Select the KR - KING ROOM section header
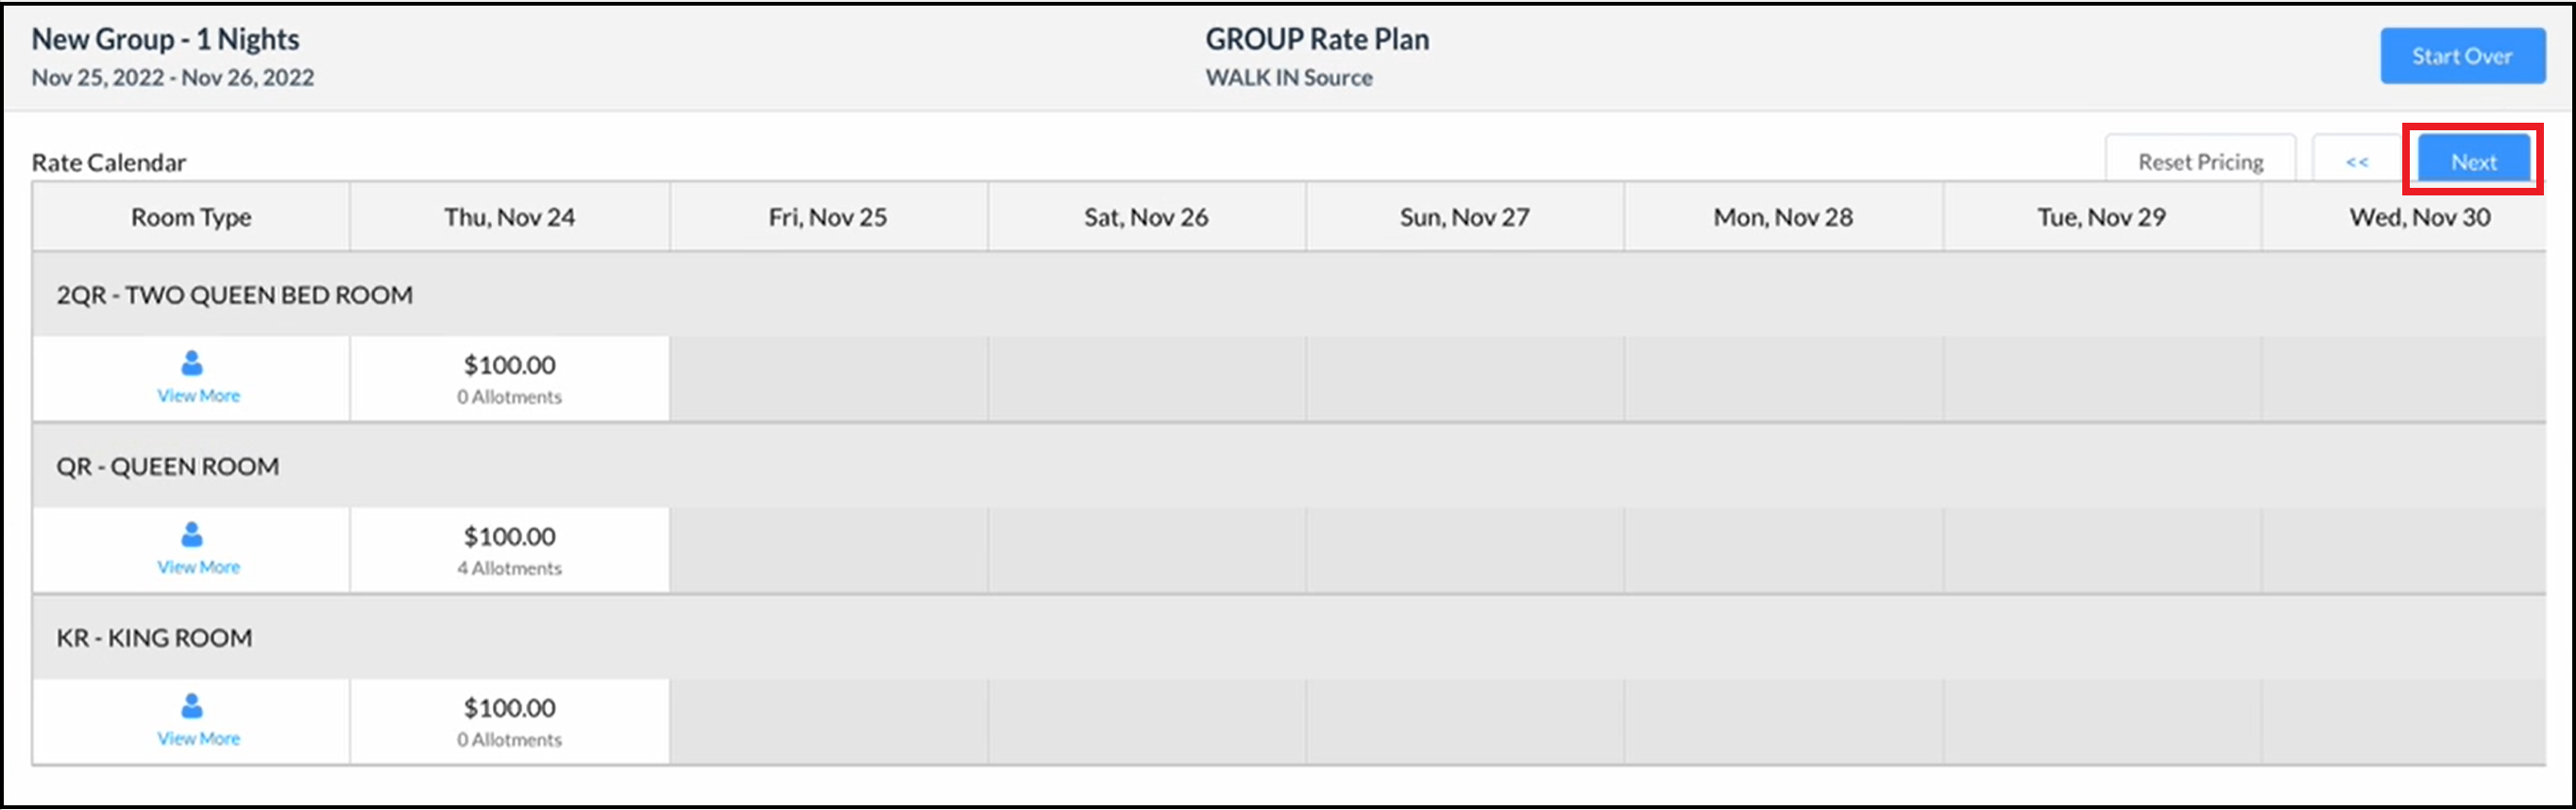The width and height of the screenshot is (2576, 810). click(154, 637)
